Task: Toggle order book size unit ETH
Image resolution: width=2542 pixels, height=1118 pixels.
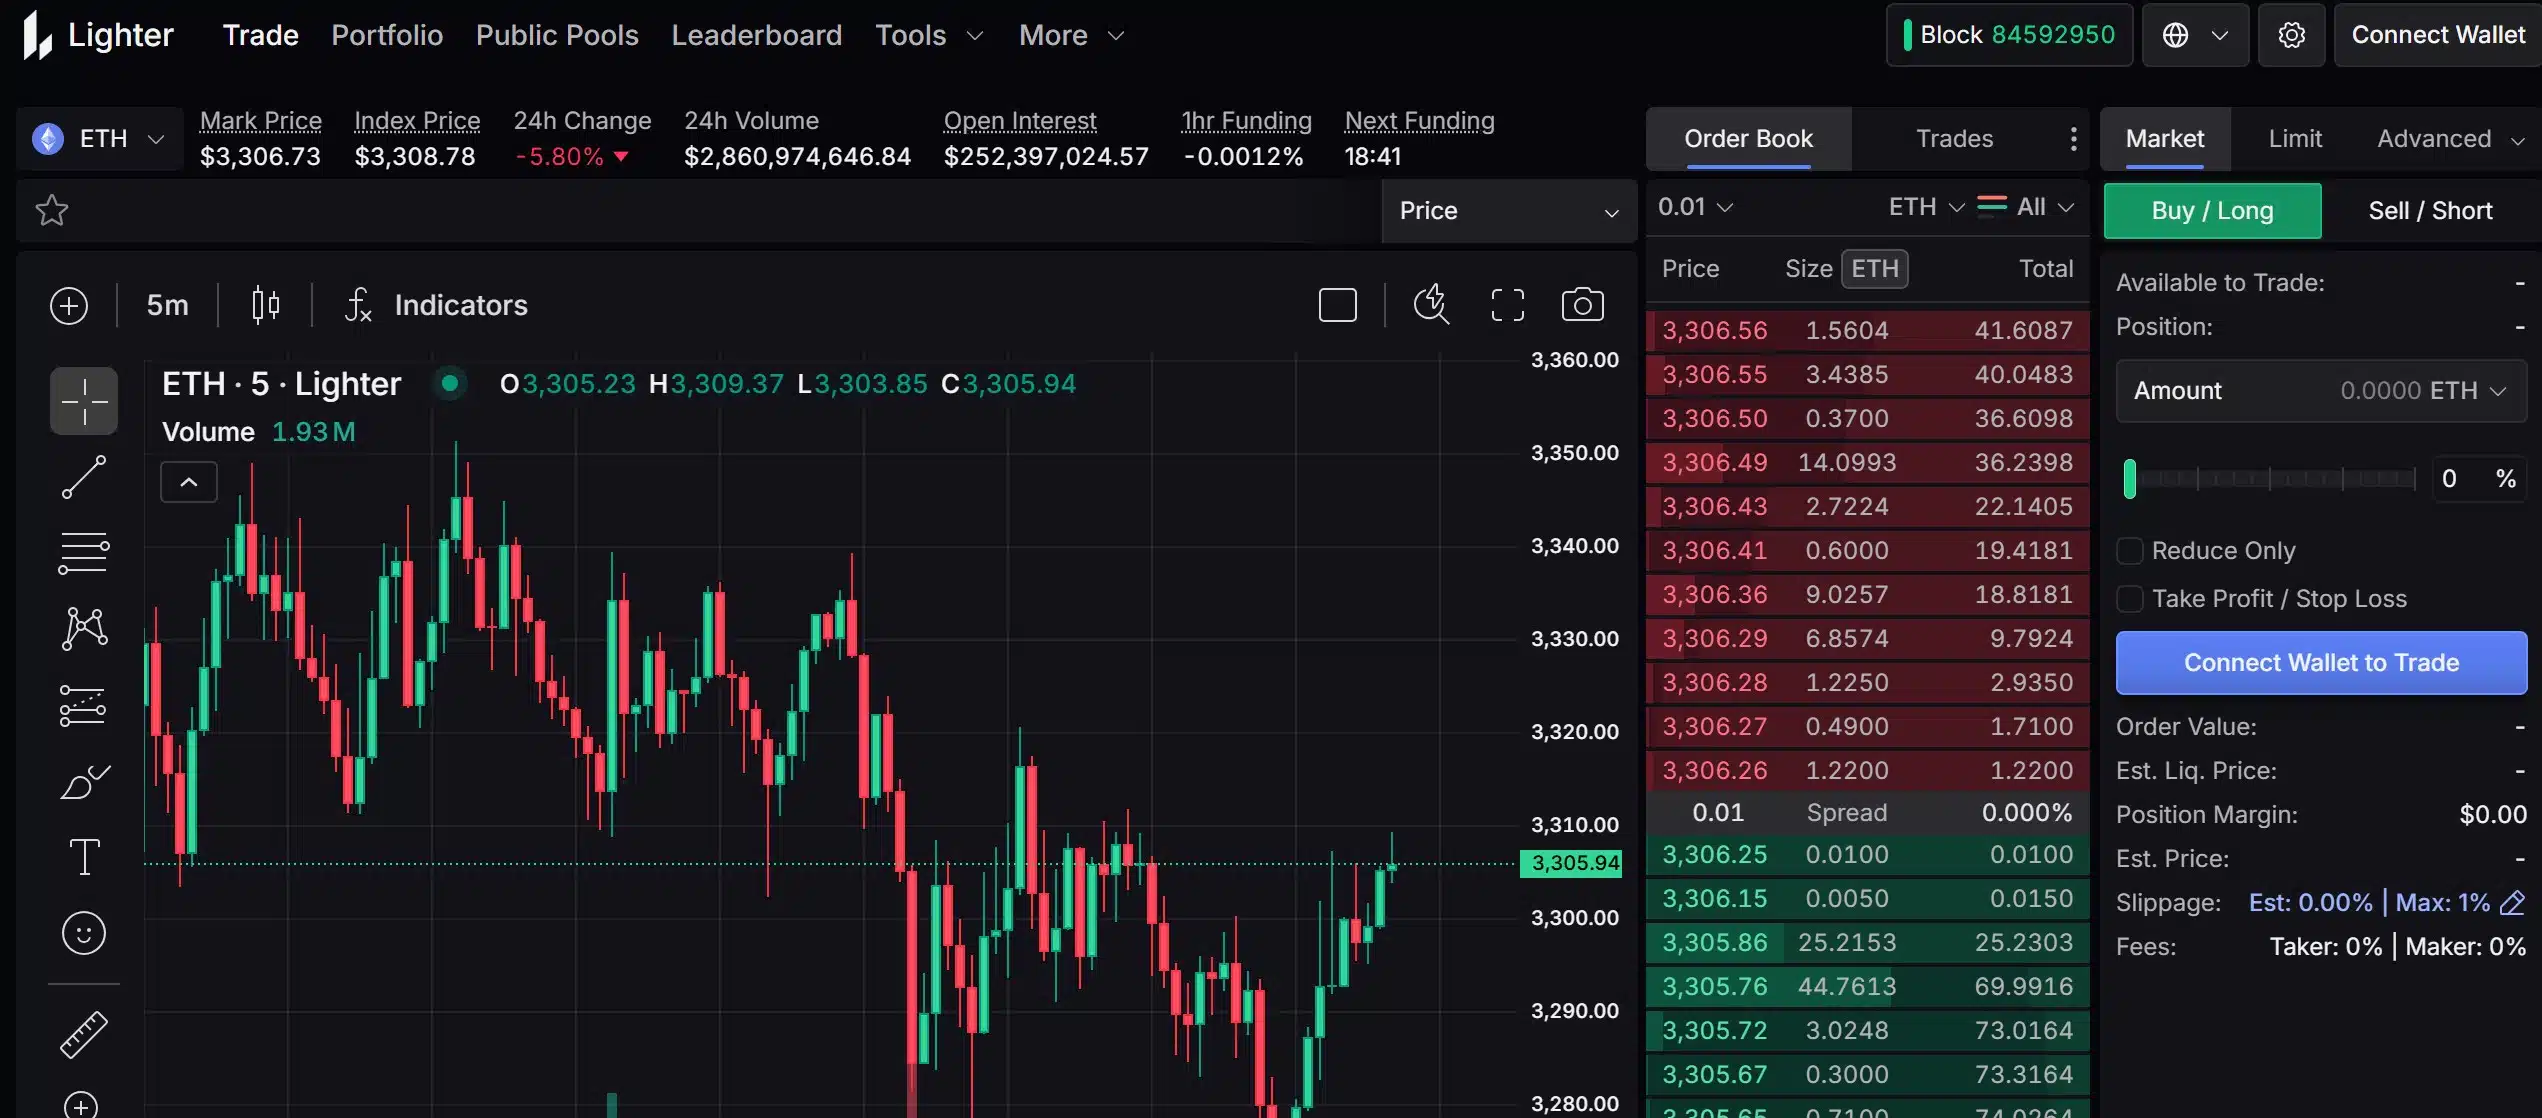Action: 1874,269
